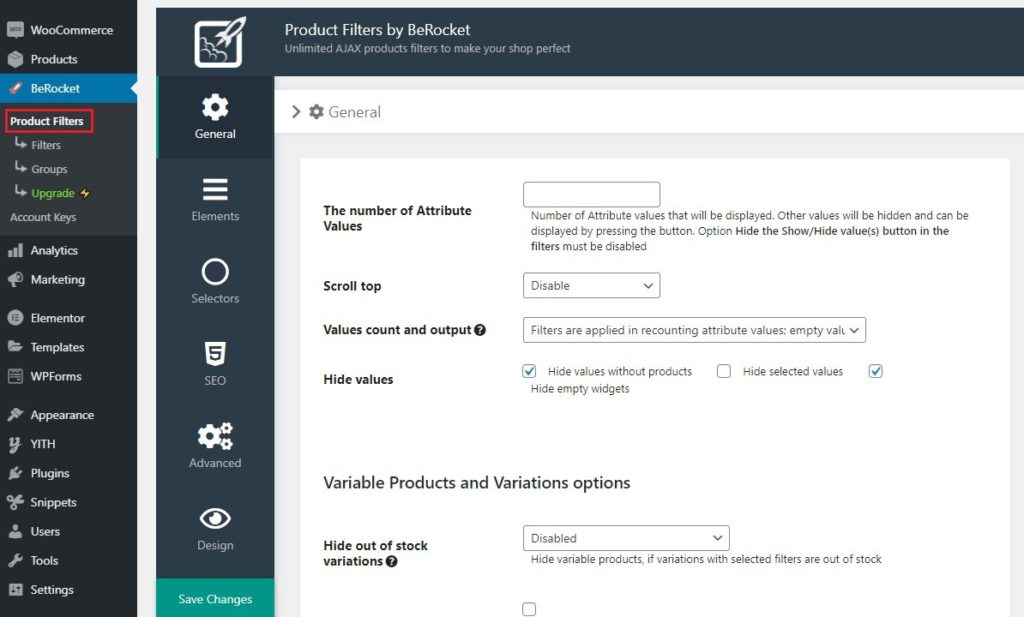1024x617 pixels.
Task: Click 'Variable Products and Variations options' heading
Action: point(477,483)
